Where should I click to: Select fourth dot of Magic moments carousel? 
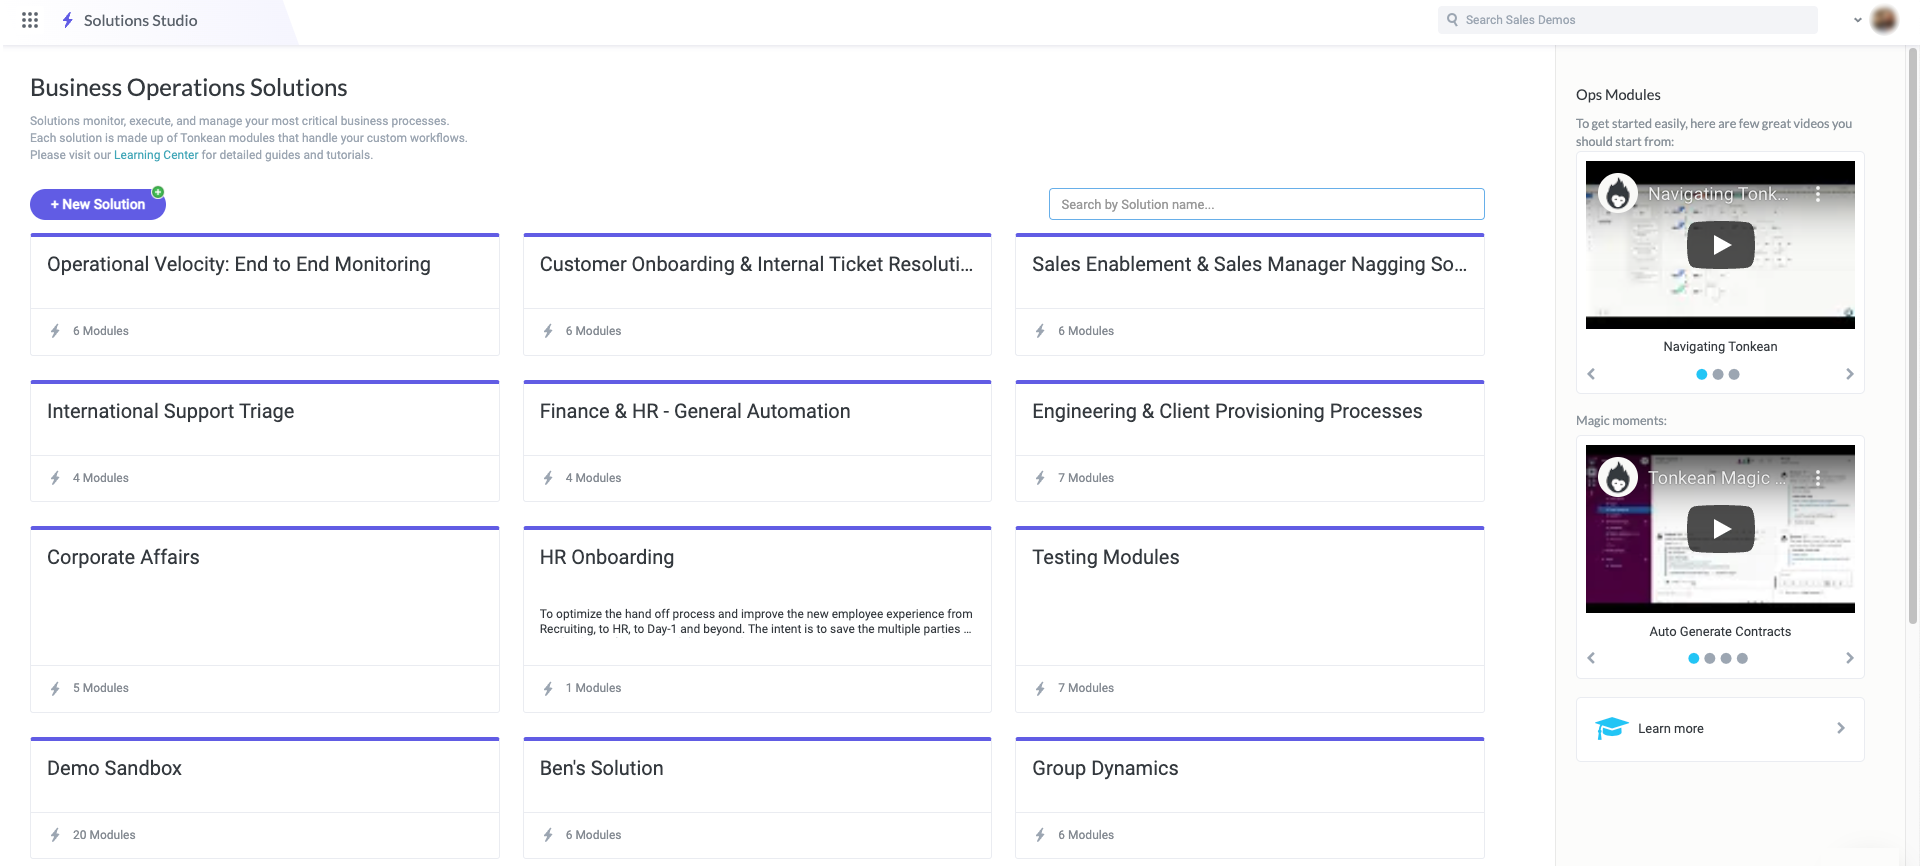coord(1742,658)
